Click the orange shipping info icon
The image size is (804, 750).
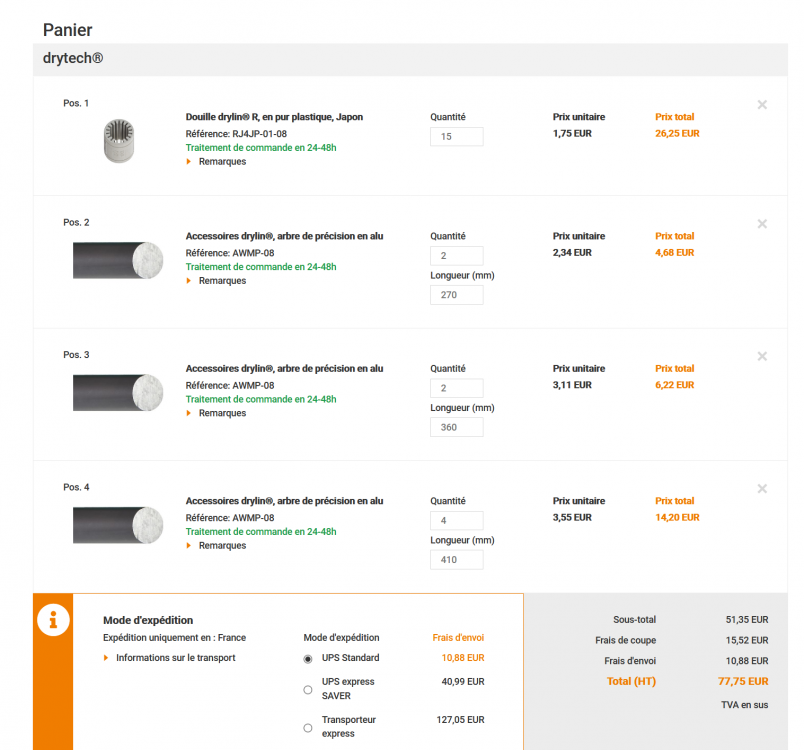[53, 620]
